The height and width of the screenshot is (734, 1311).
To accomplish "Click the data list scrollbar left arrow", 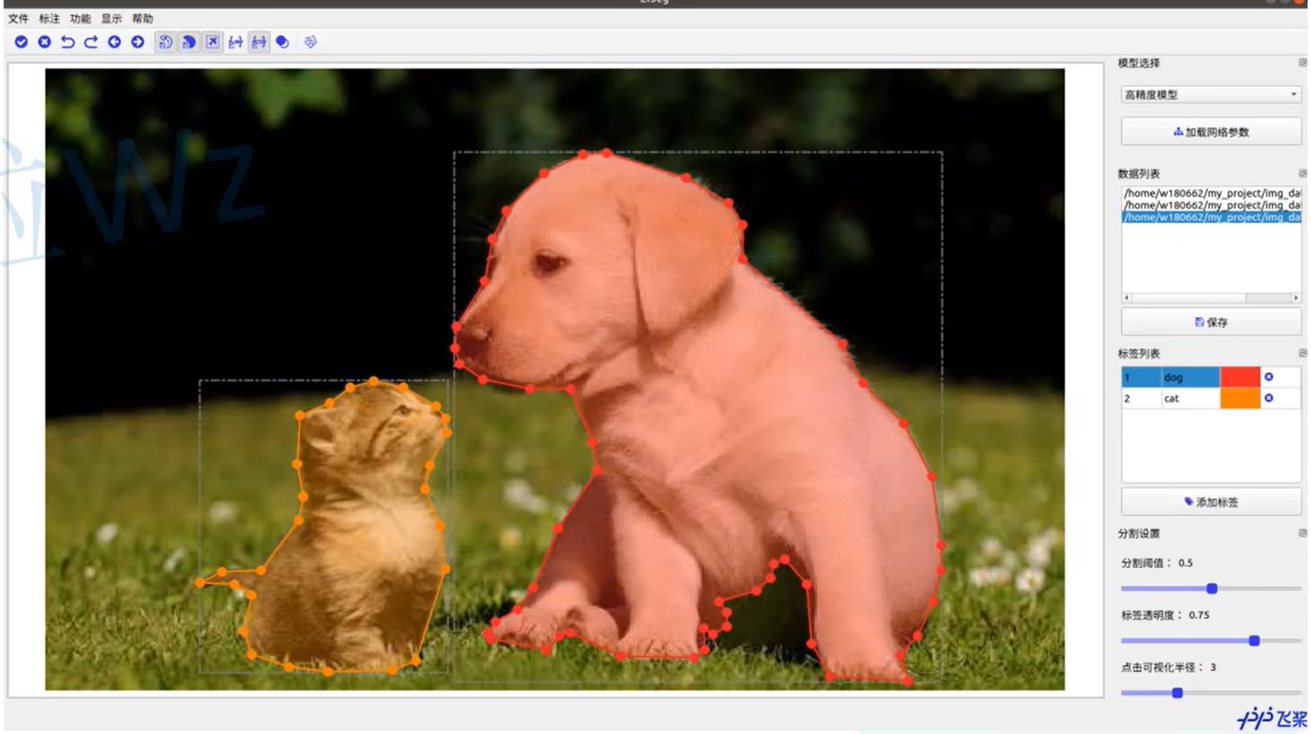I will (1127, 298).
